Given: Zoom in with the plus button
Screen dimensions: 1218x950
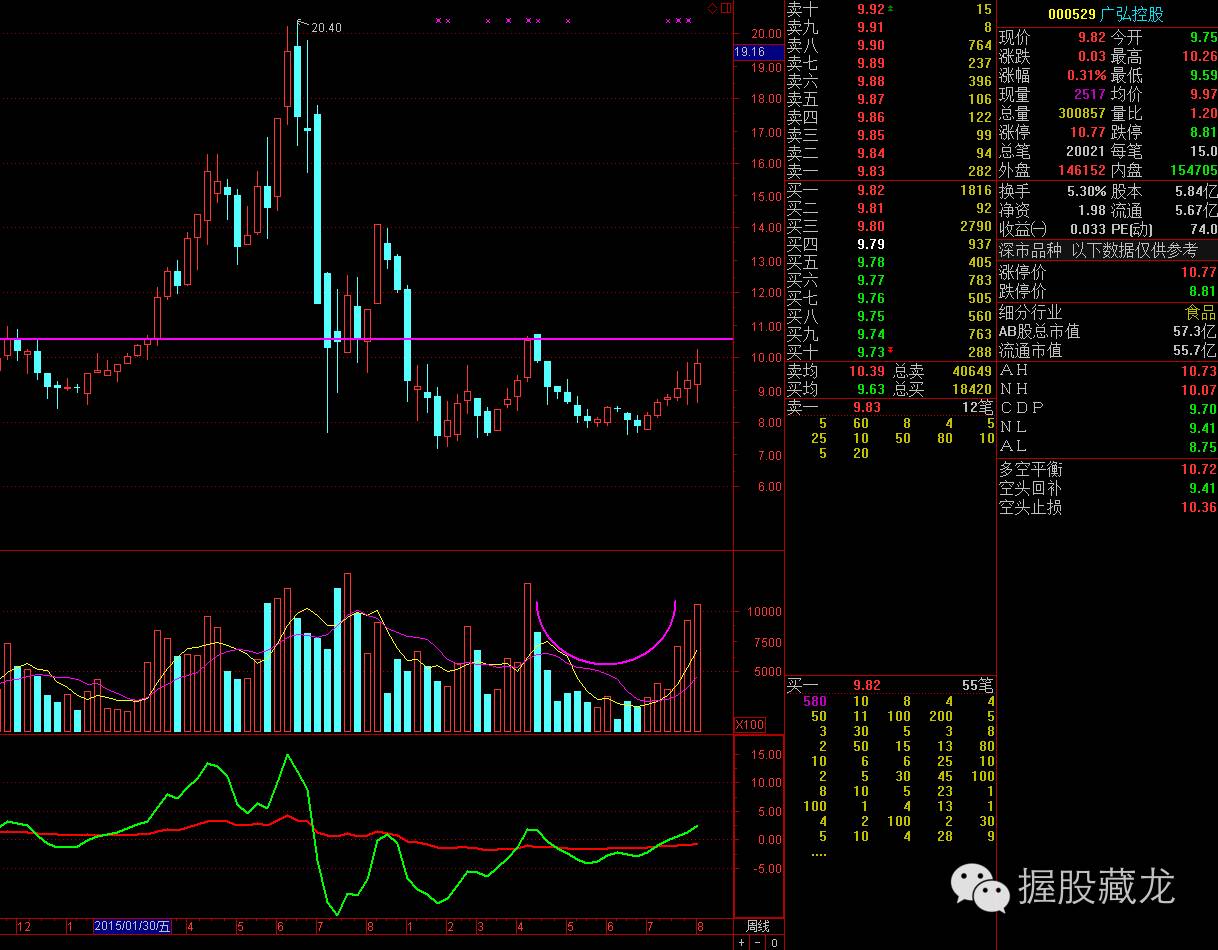Looking at the screenshot, I should point(741,942).
